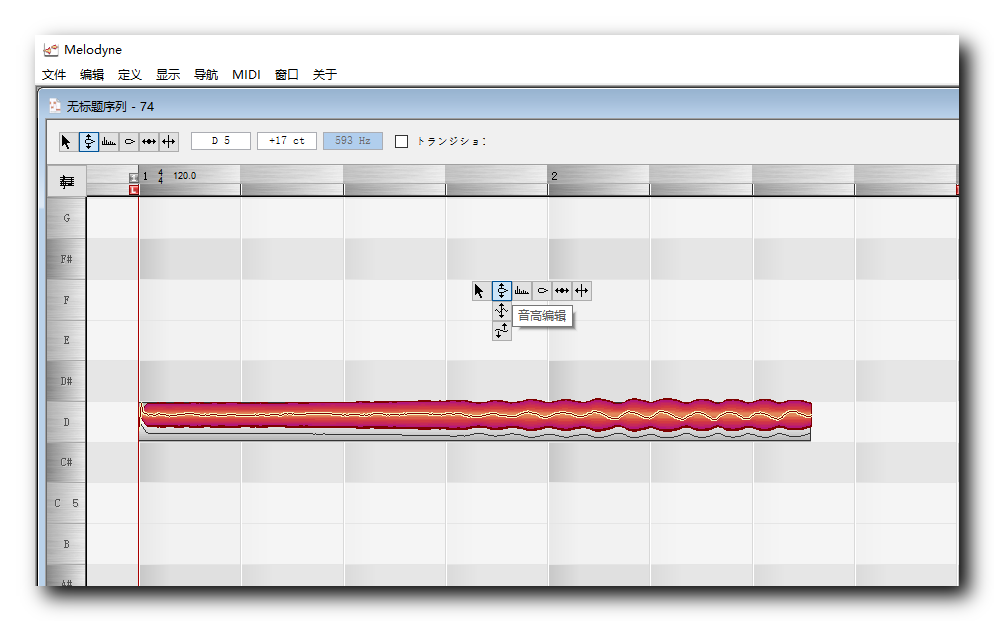The height and width of the screenshot is (621, 994).
Task: Click bar number 2 on the ruler
Action: coord(554,176)
